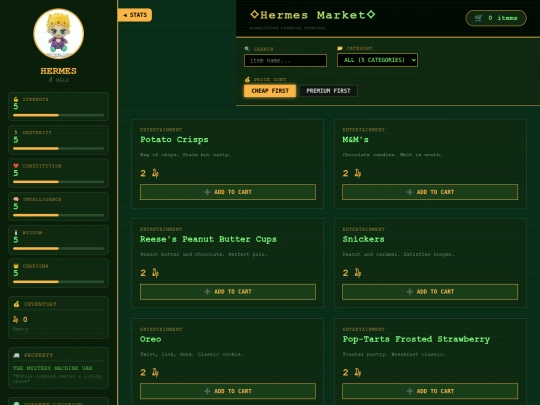Click the currency icon in the Inventory panel
Viewport: 540px width, 405px height.
coord(16,320)
